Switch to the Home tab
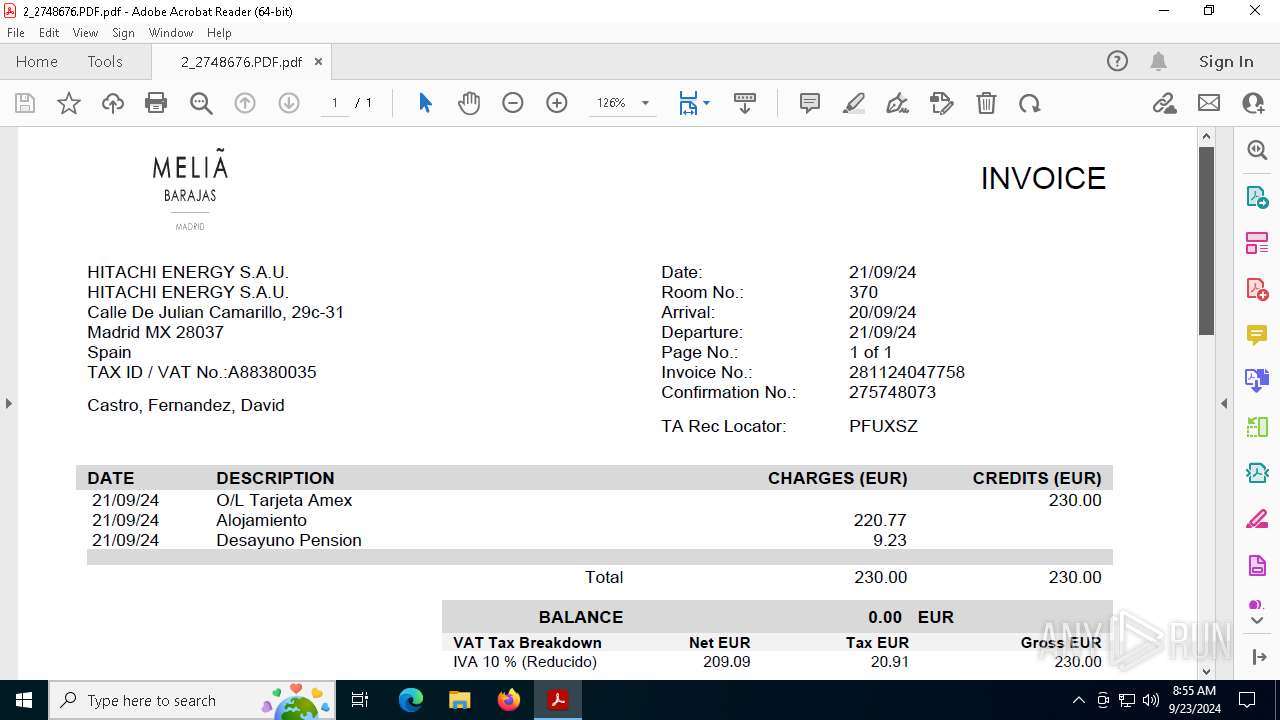 tap(37, 61)
